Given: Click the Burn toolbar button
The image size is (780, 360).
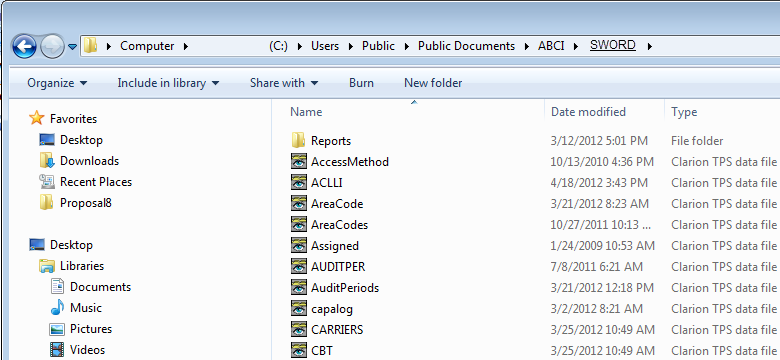Looking at the screenshot, I should [361, 83].
